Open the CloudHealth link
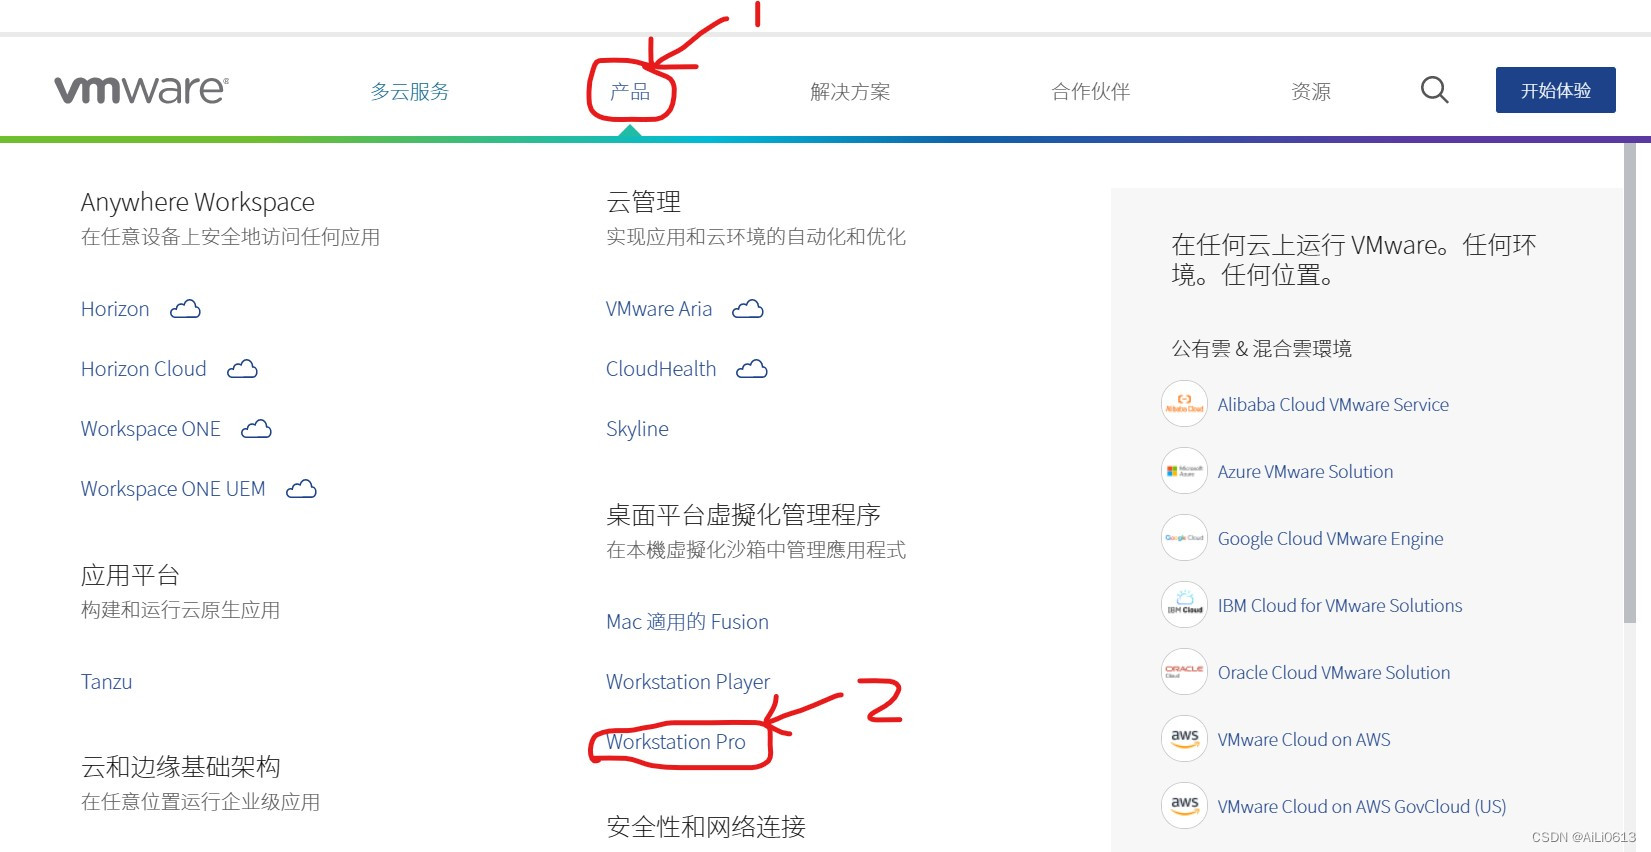 (x=661, y=369)
